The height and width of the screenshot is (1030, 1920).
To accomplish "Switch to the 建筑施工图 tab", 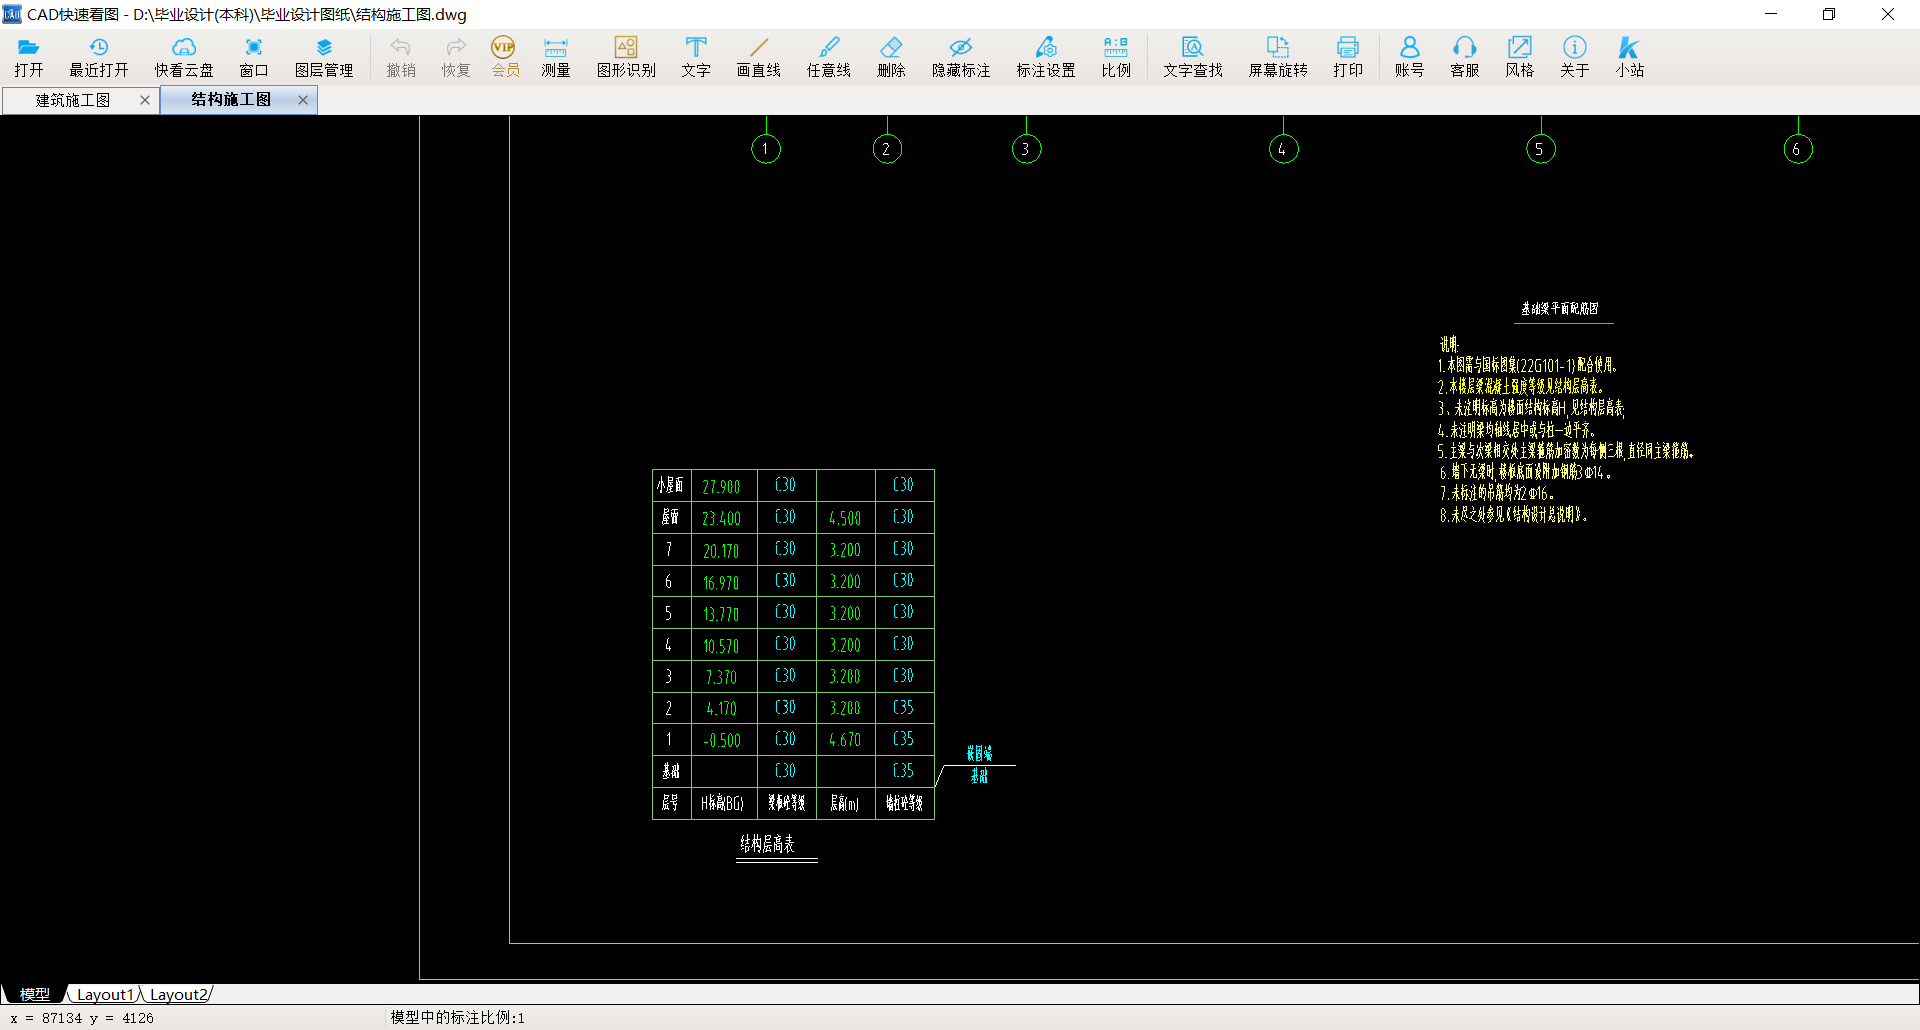I will (73, 100).
